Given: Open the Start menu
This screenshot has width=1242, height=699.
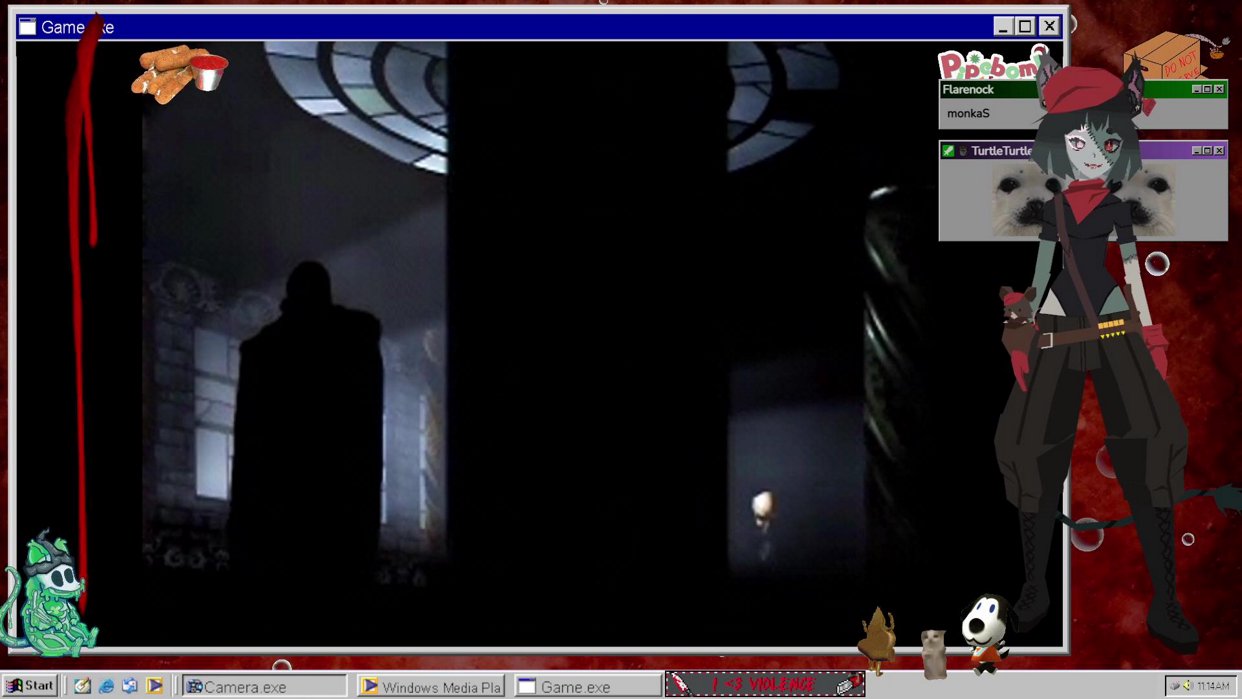Looking at the screenshot, I should pyautogui.click(x=30, y=686).
